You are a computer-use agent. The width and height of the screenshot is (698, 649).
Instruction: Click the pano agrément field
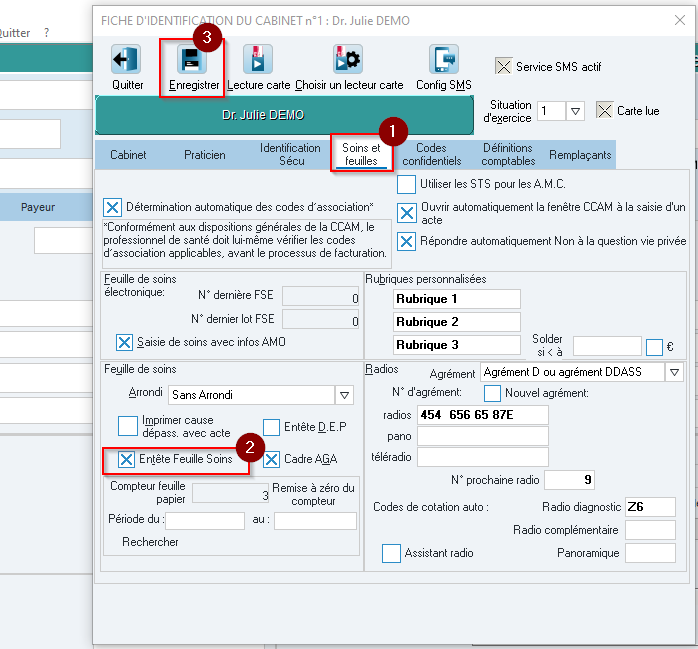click(x=483, y=436)
